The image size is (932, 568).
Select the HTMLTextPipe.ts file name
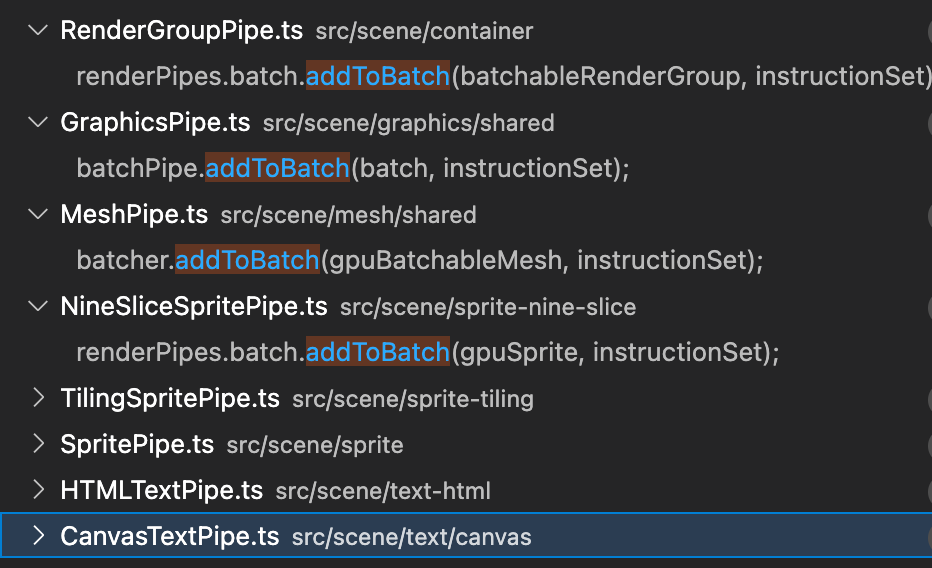click(162, 491)
